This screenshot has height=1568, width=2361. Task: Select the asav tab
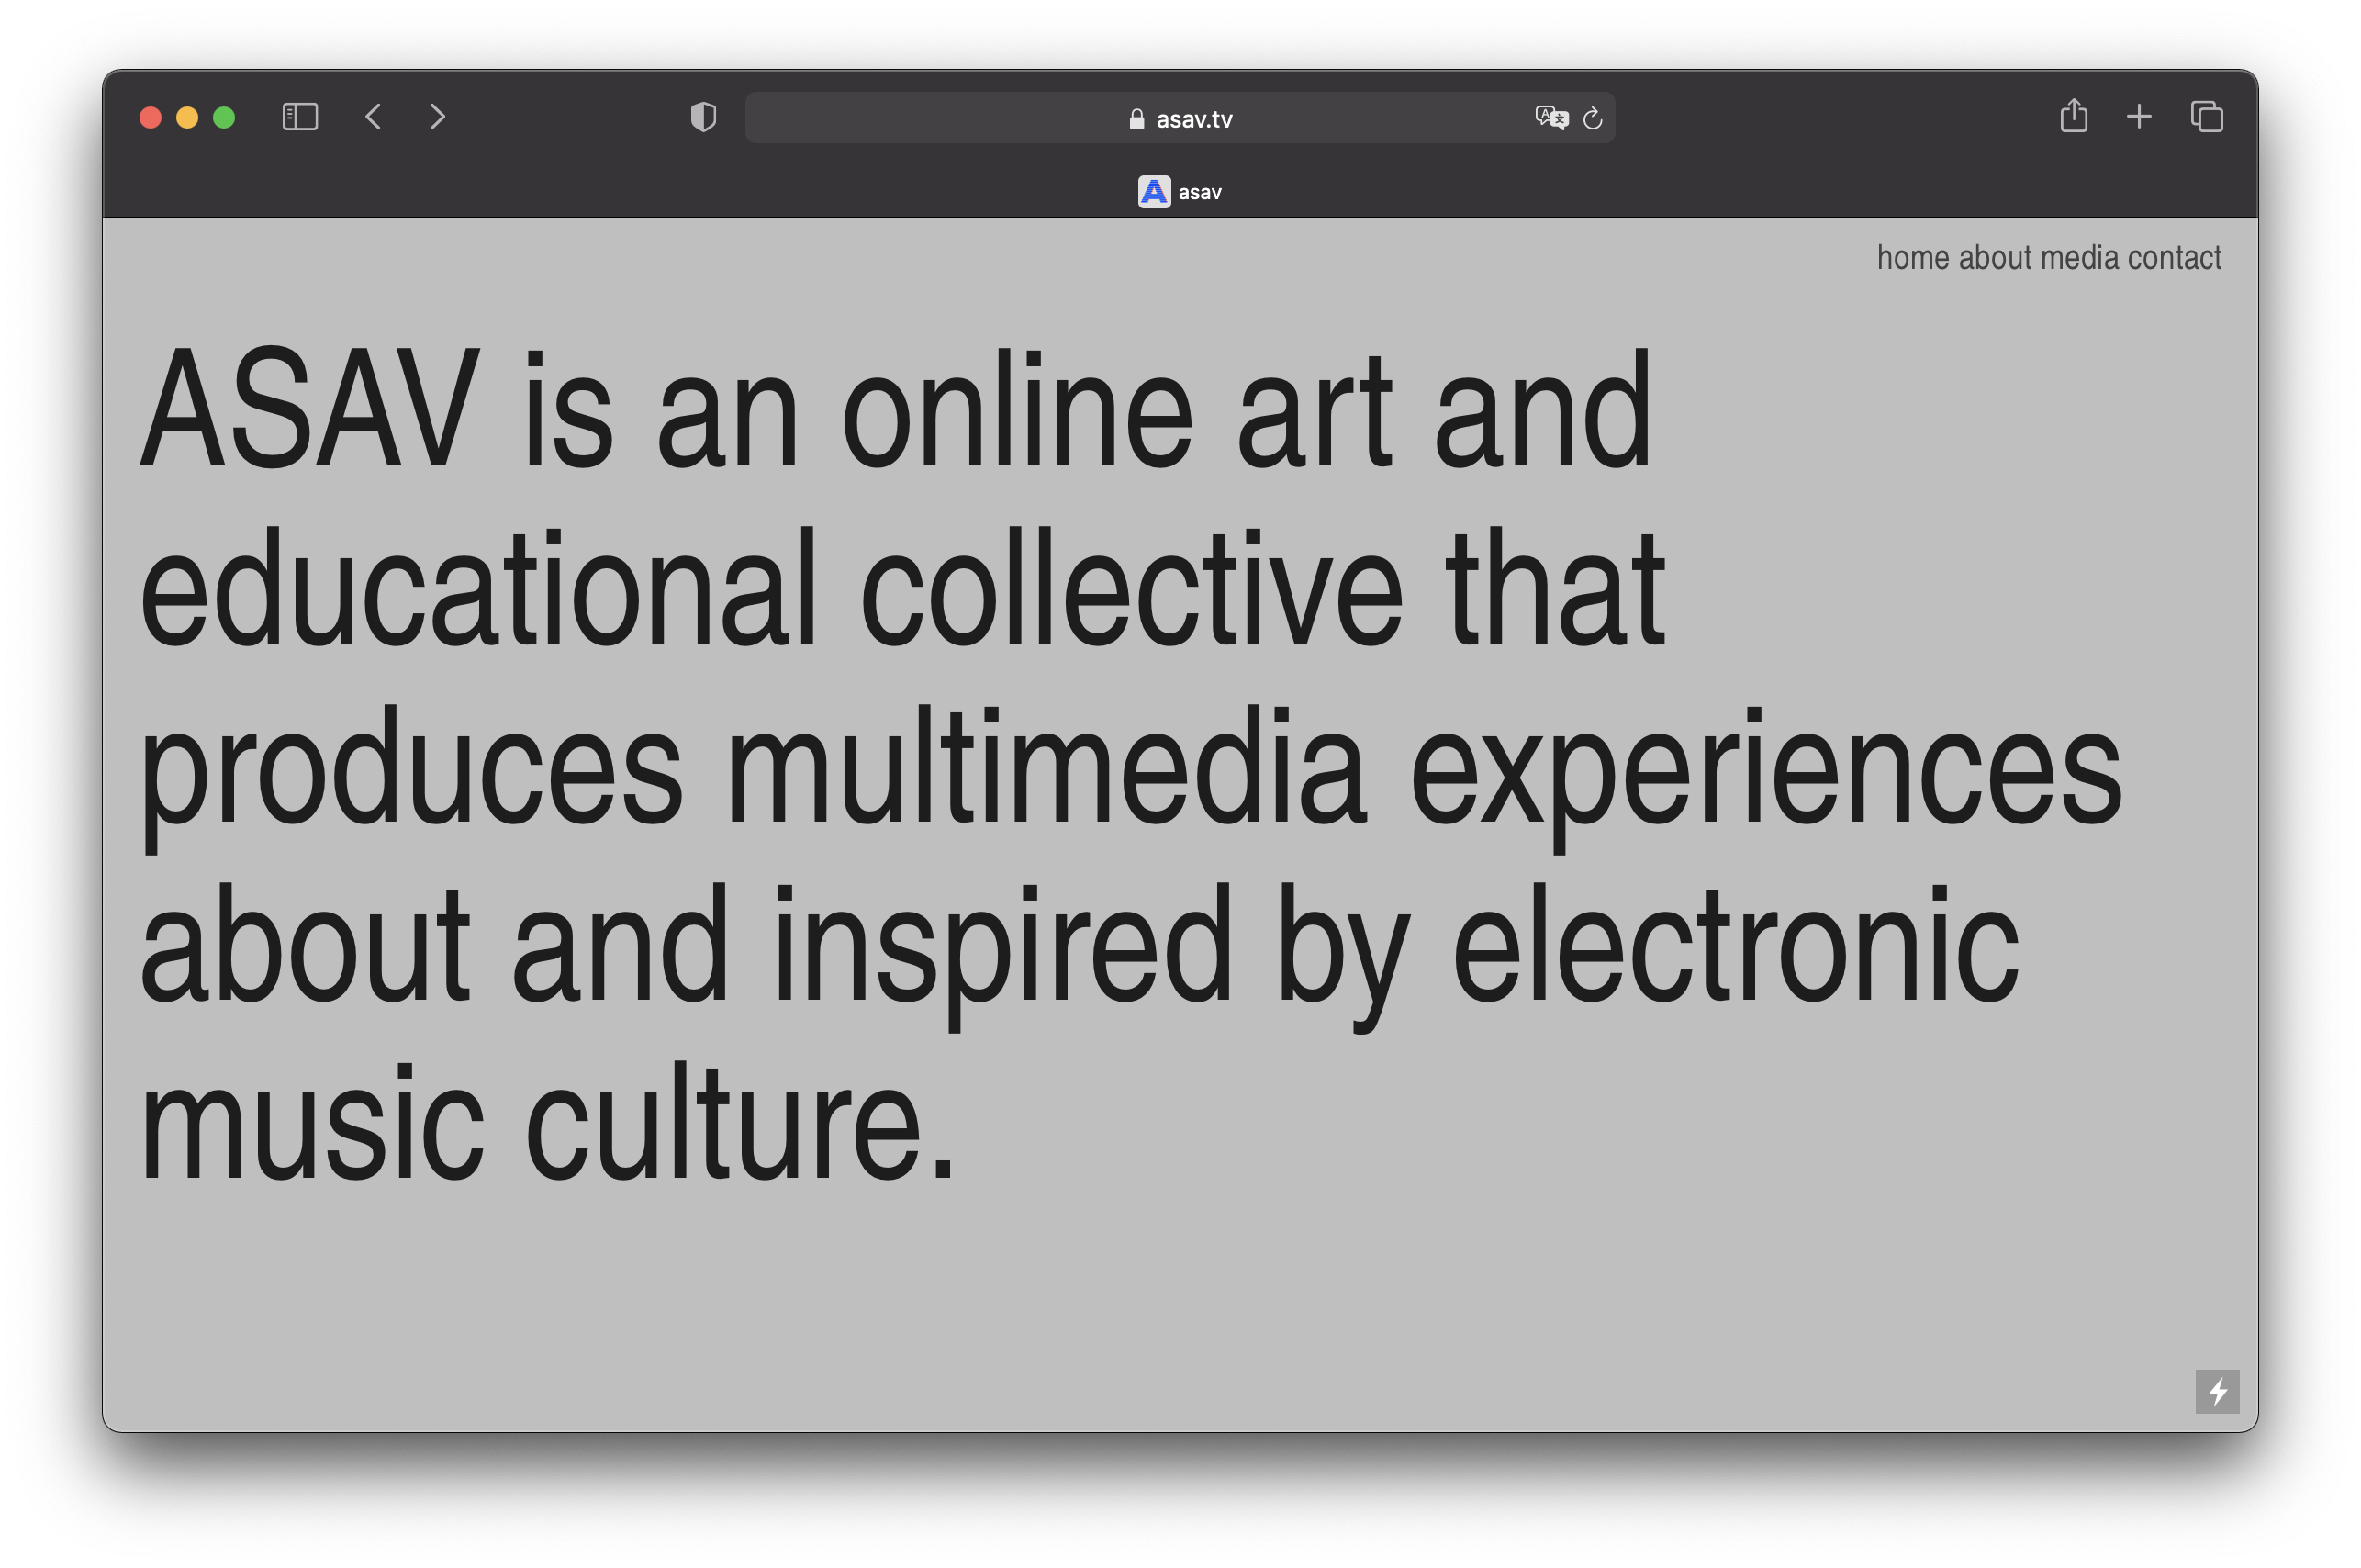(x=1180, y=192)
